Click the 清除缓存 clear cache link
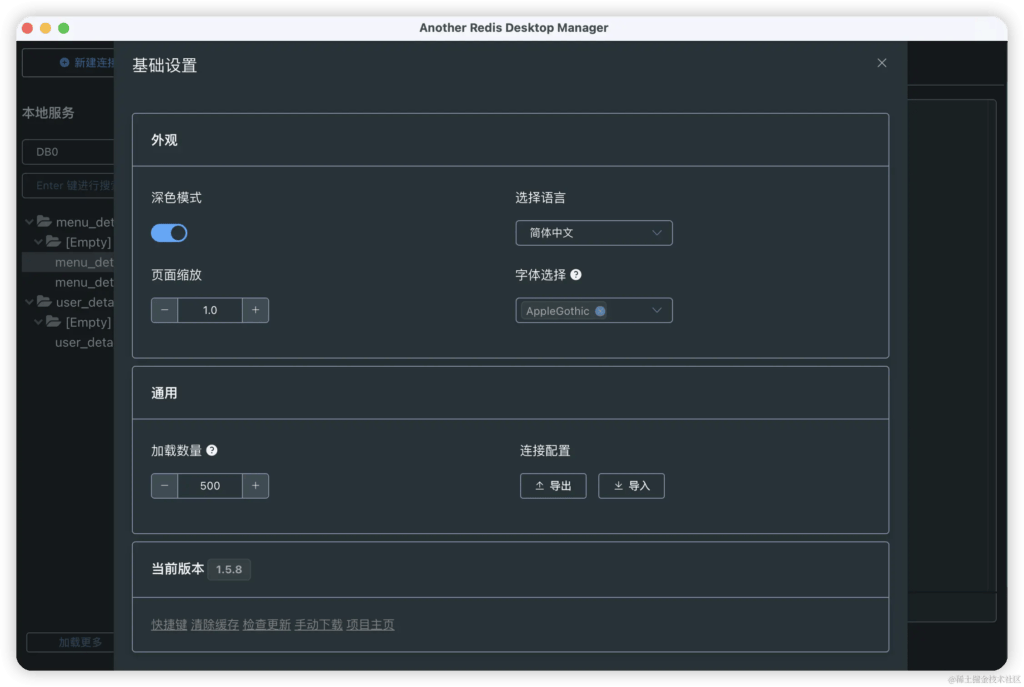This screenshot has width=1024, height=687. coord(215,625)
